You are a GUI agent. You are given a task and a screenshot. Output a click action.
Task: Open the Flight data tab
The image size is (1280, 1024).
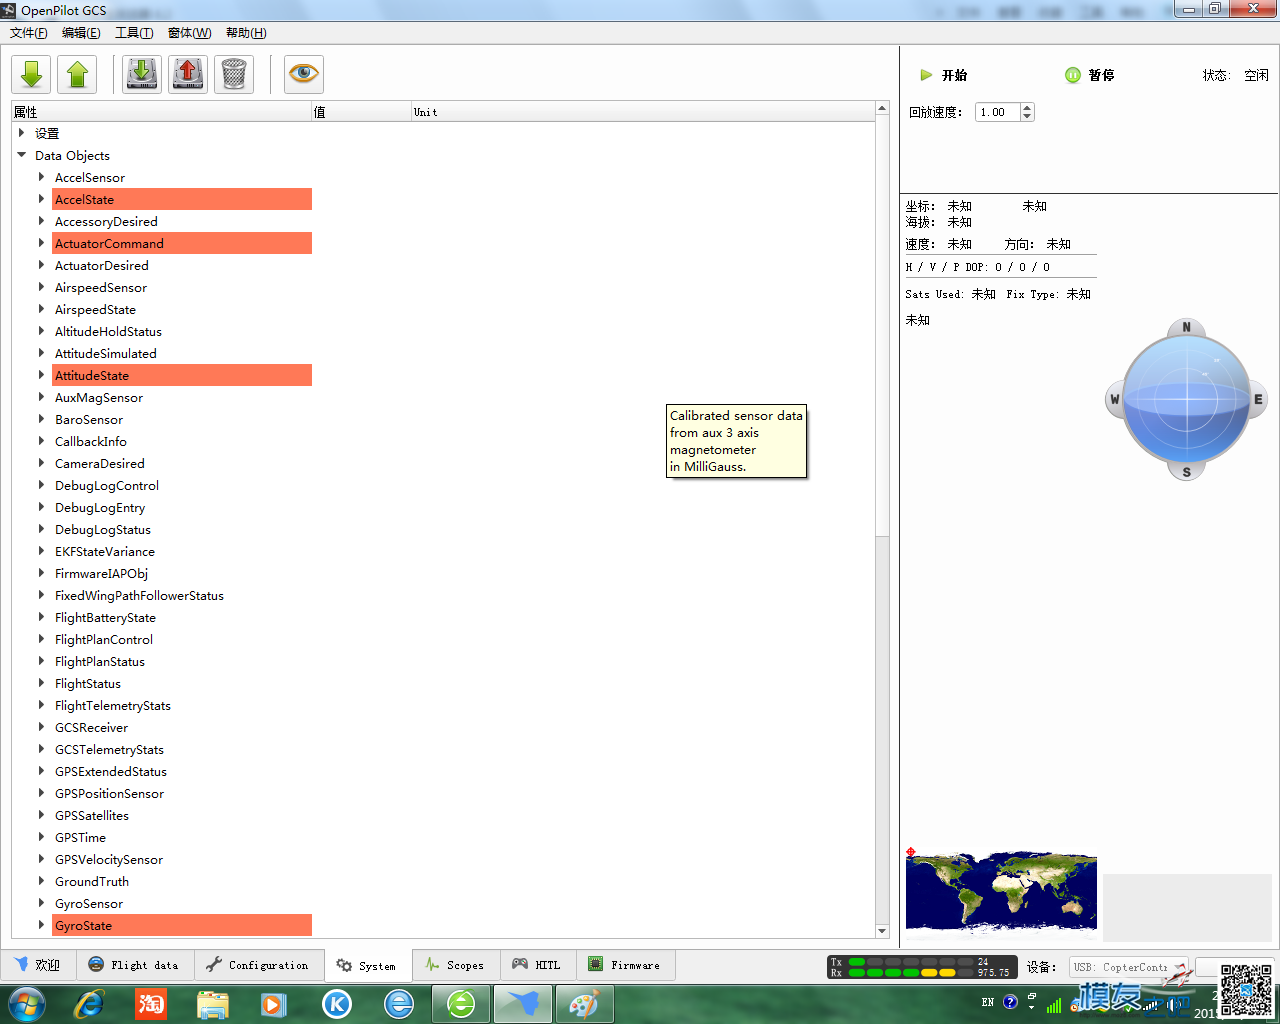click(x=134, y=965)
